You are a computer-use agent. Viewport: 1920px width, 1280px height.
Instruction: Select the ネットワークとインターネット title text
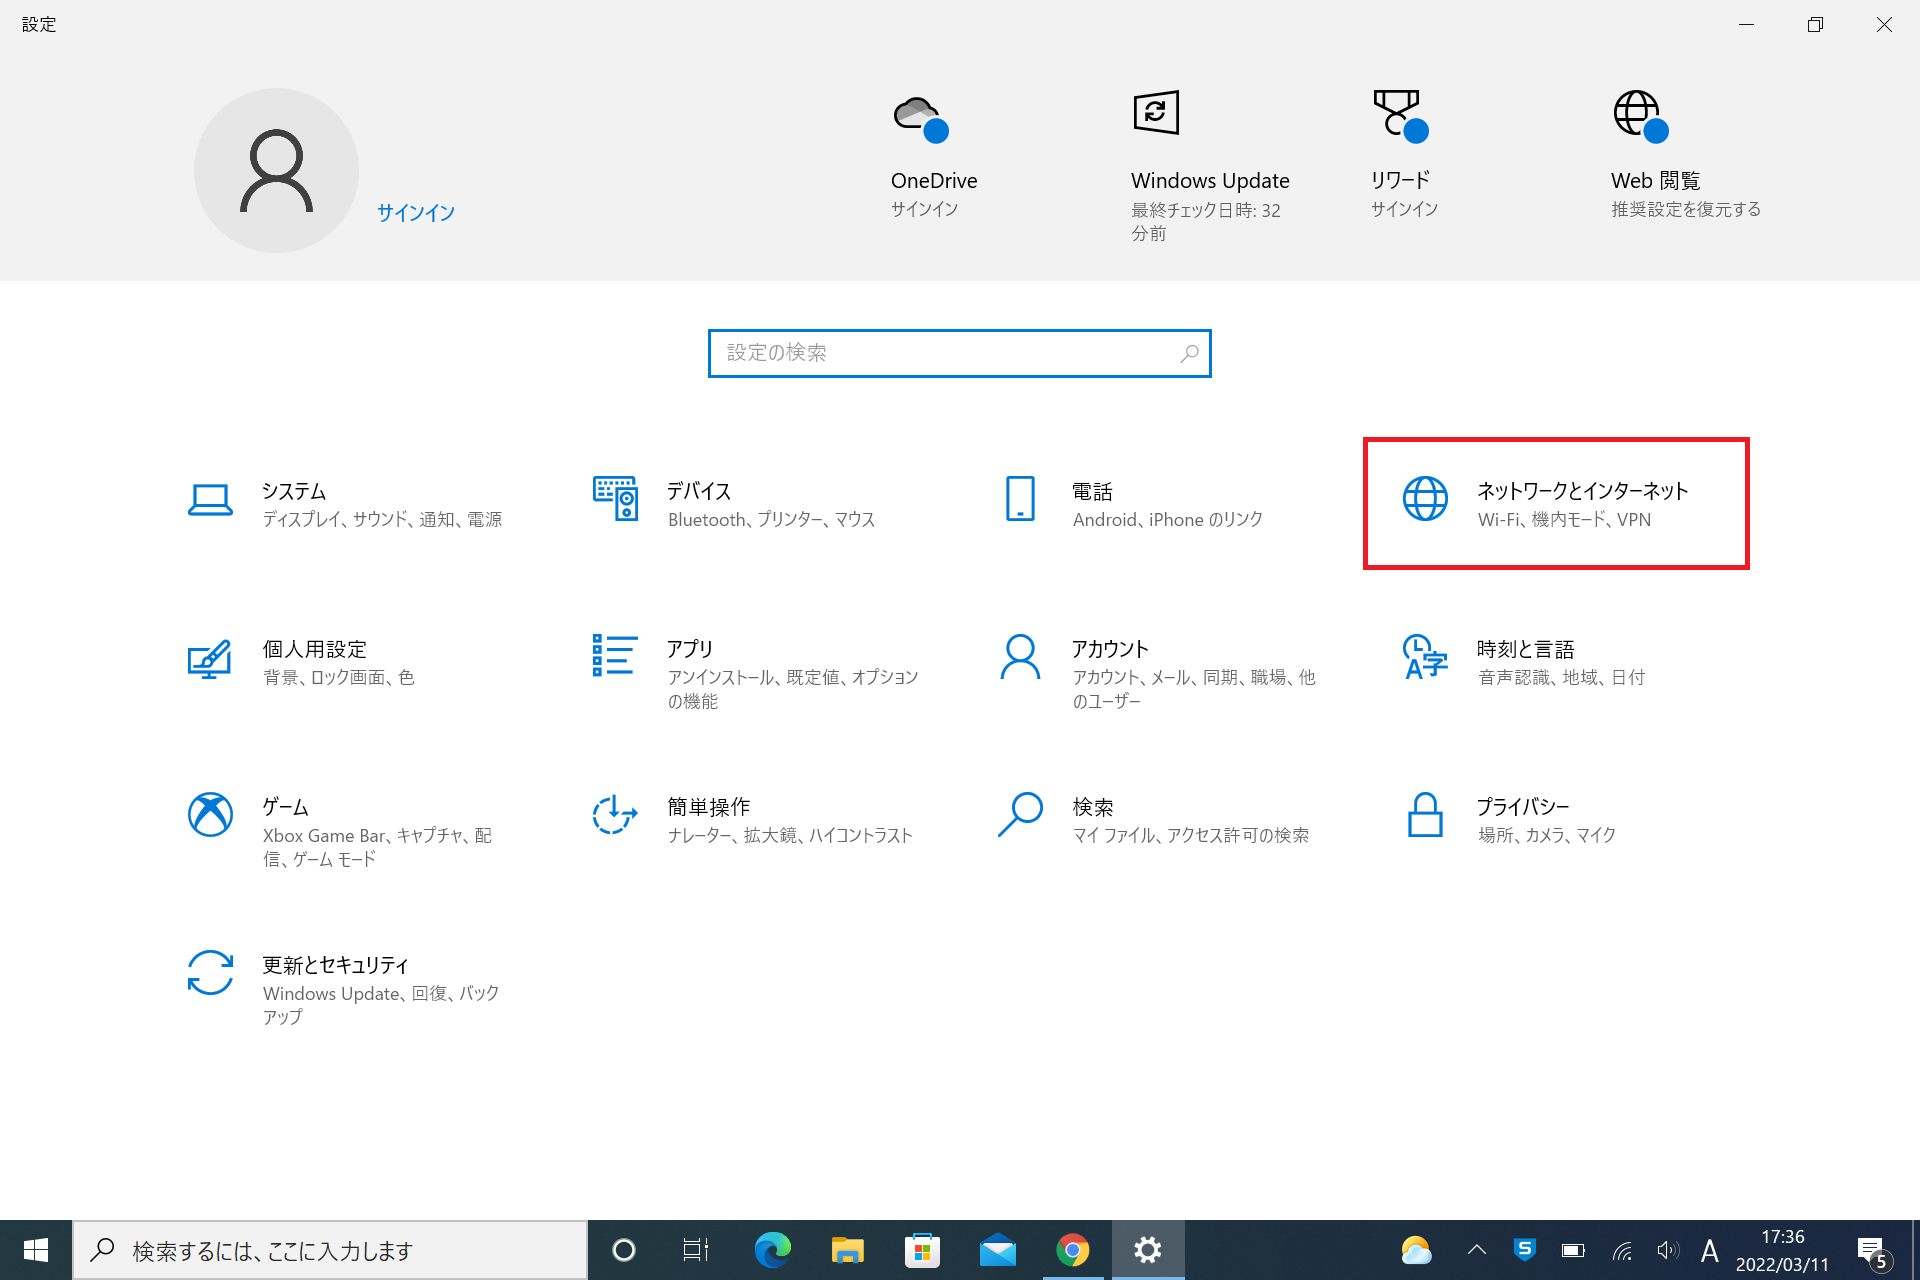(1583, 491)
